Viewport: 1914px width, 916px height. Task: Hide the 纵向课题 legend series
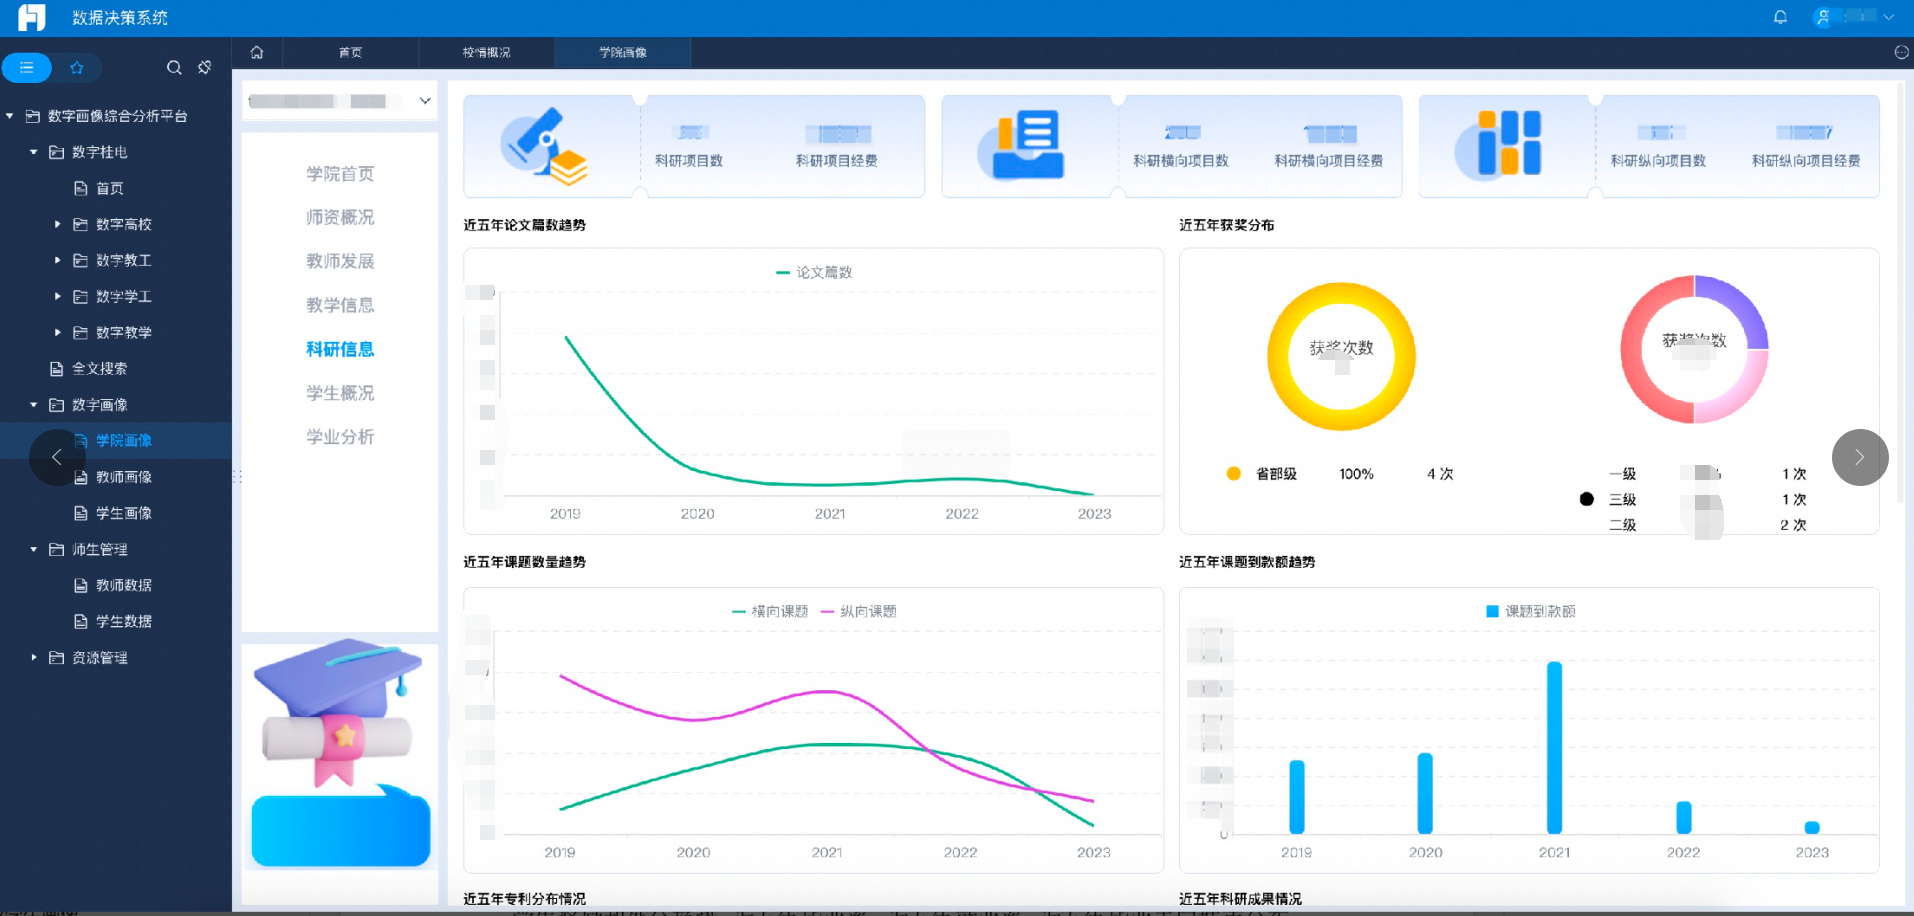click(858, 611)
